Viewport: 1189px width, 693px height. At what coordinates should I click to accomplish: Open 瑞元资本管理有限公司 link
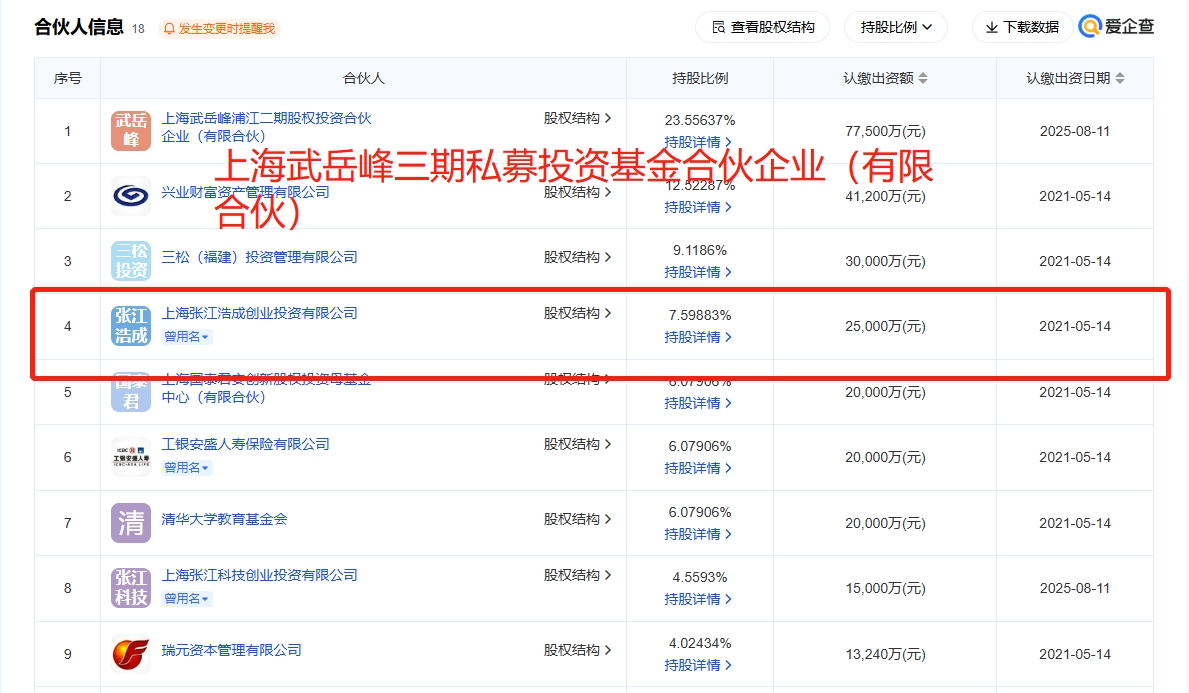tap(231, 651)
